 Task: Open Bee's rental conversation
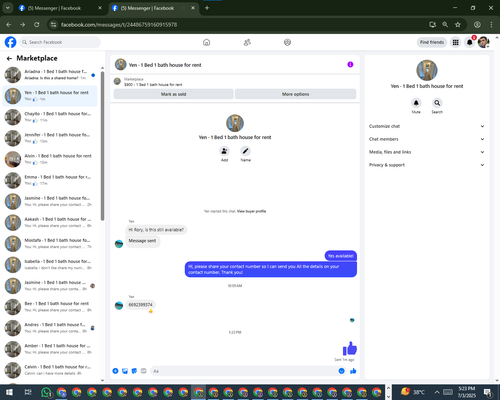[50, 307]
